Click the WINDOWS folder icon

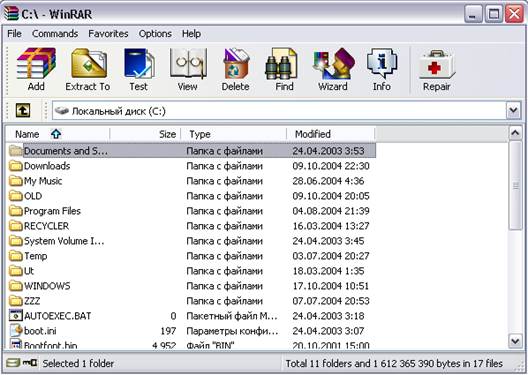[x=15, y=286]
